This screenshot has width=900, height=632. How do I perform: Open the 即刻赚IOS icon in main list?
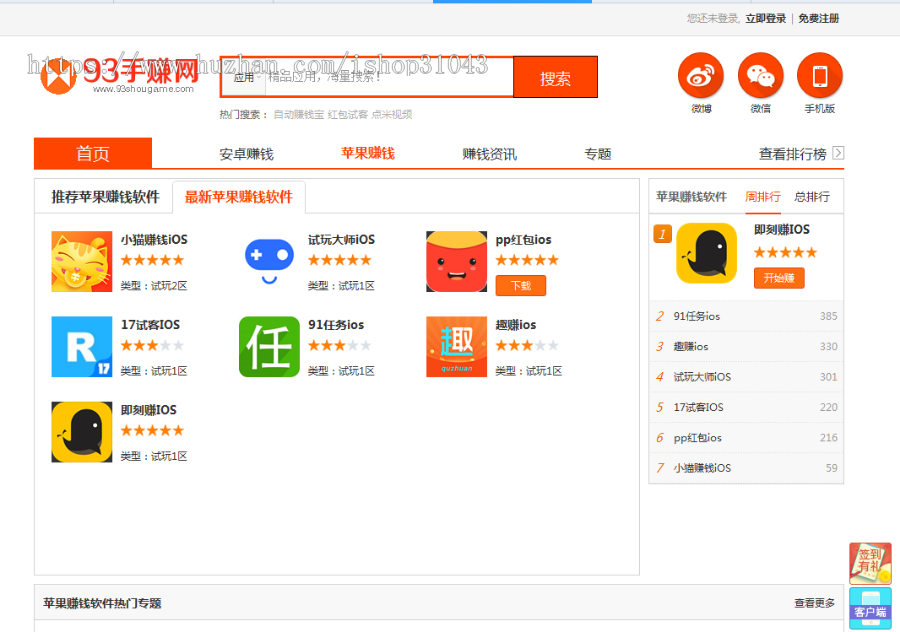82,432
